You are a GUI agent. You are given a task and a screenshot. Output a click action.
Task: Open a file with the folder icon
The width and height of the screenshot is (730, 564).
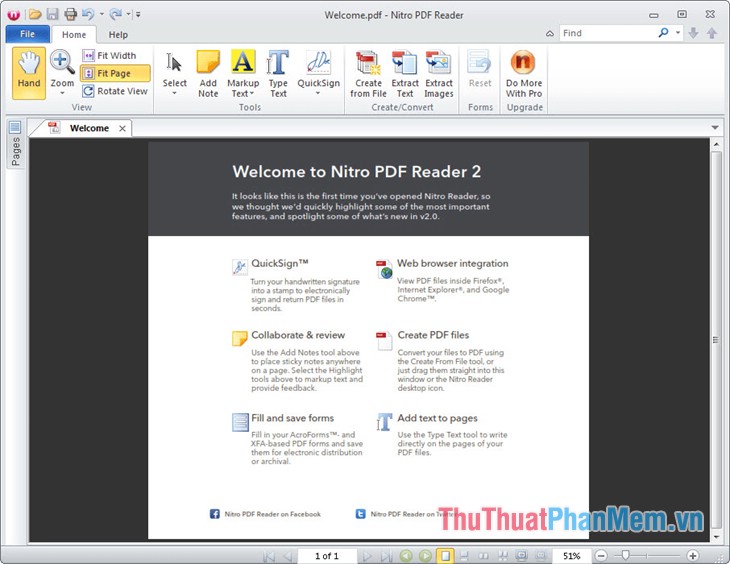click(35, 14)
